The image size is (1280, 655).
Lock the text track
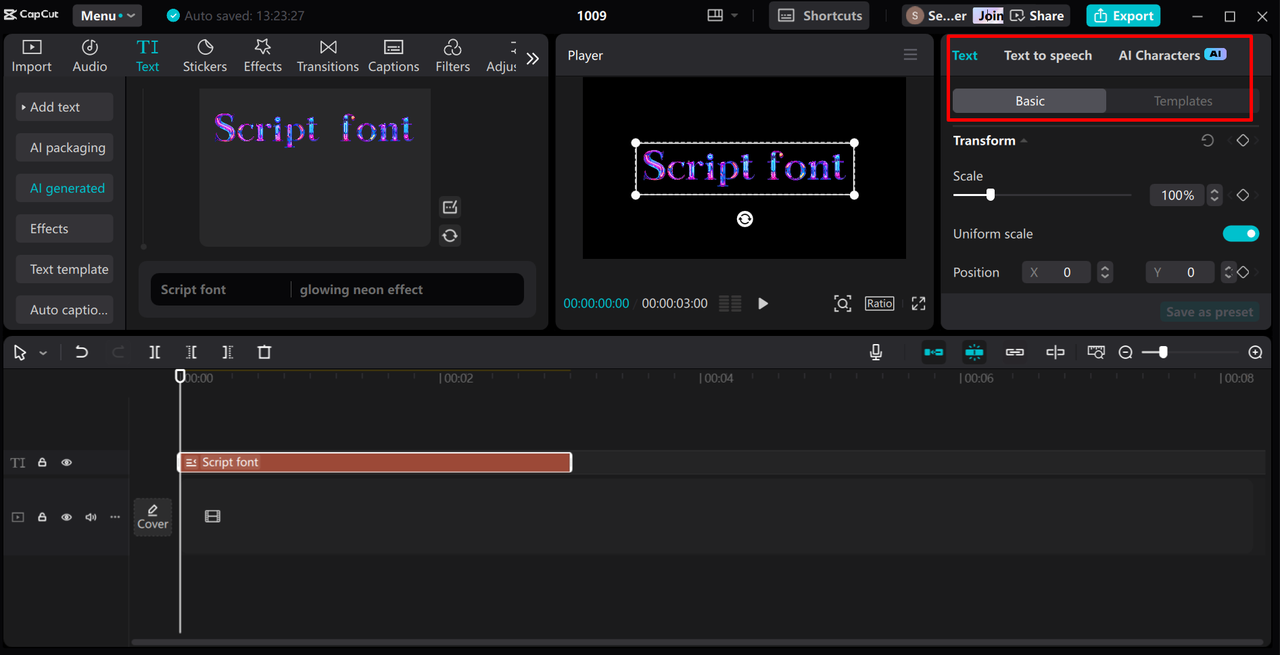click(x=42, y=463)
